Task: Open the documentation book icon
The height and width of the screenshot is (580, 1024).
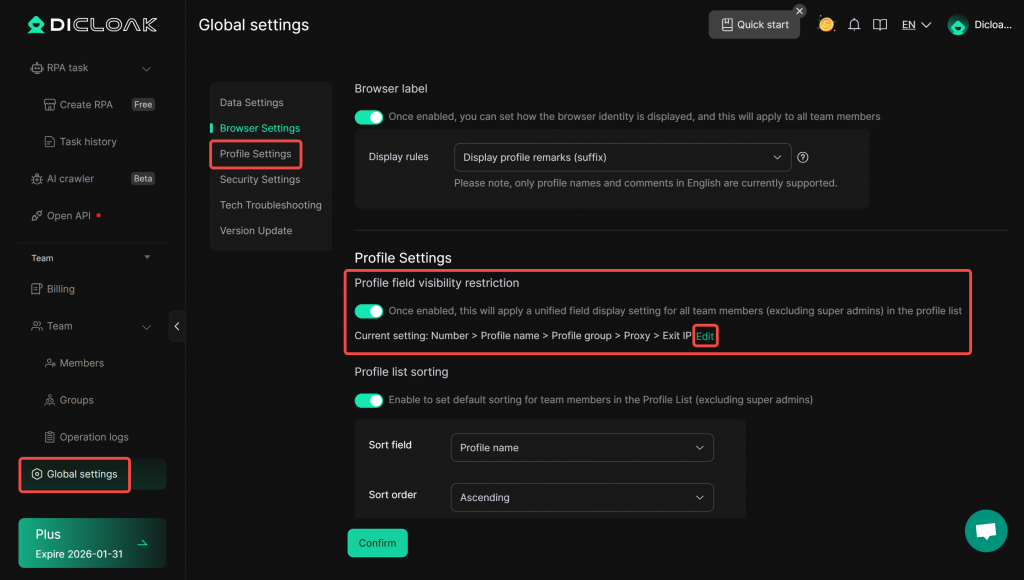Action: (880, 25)
